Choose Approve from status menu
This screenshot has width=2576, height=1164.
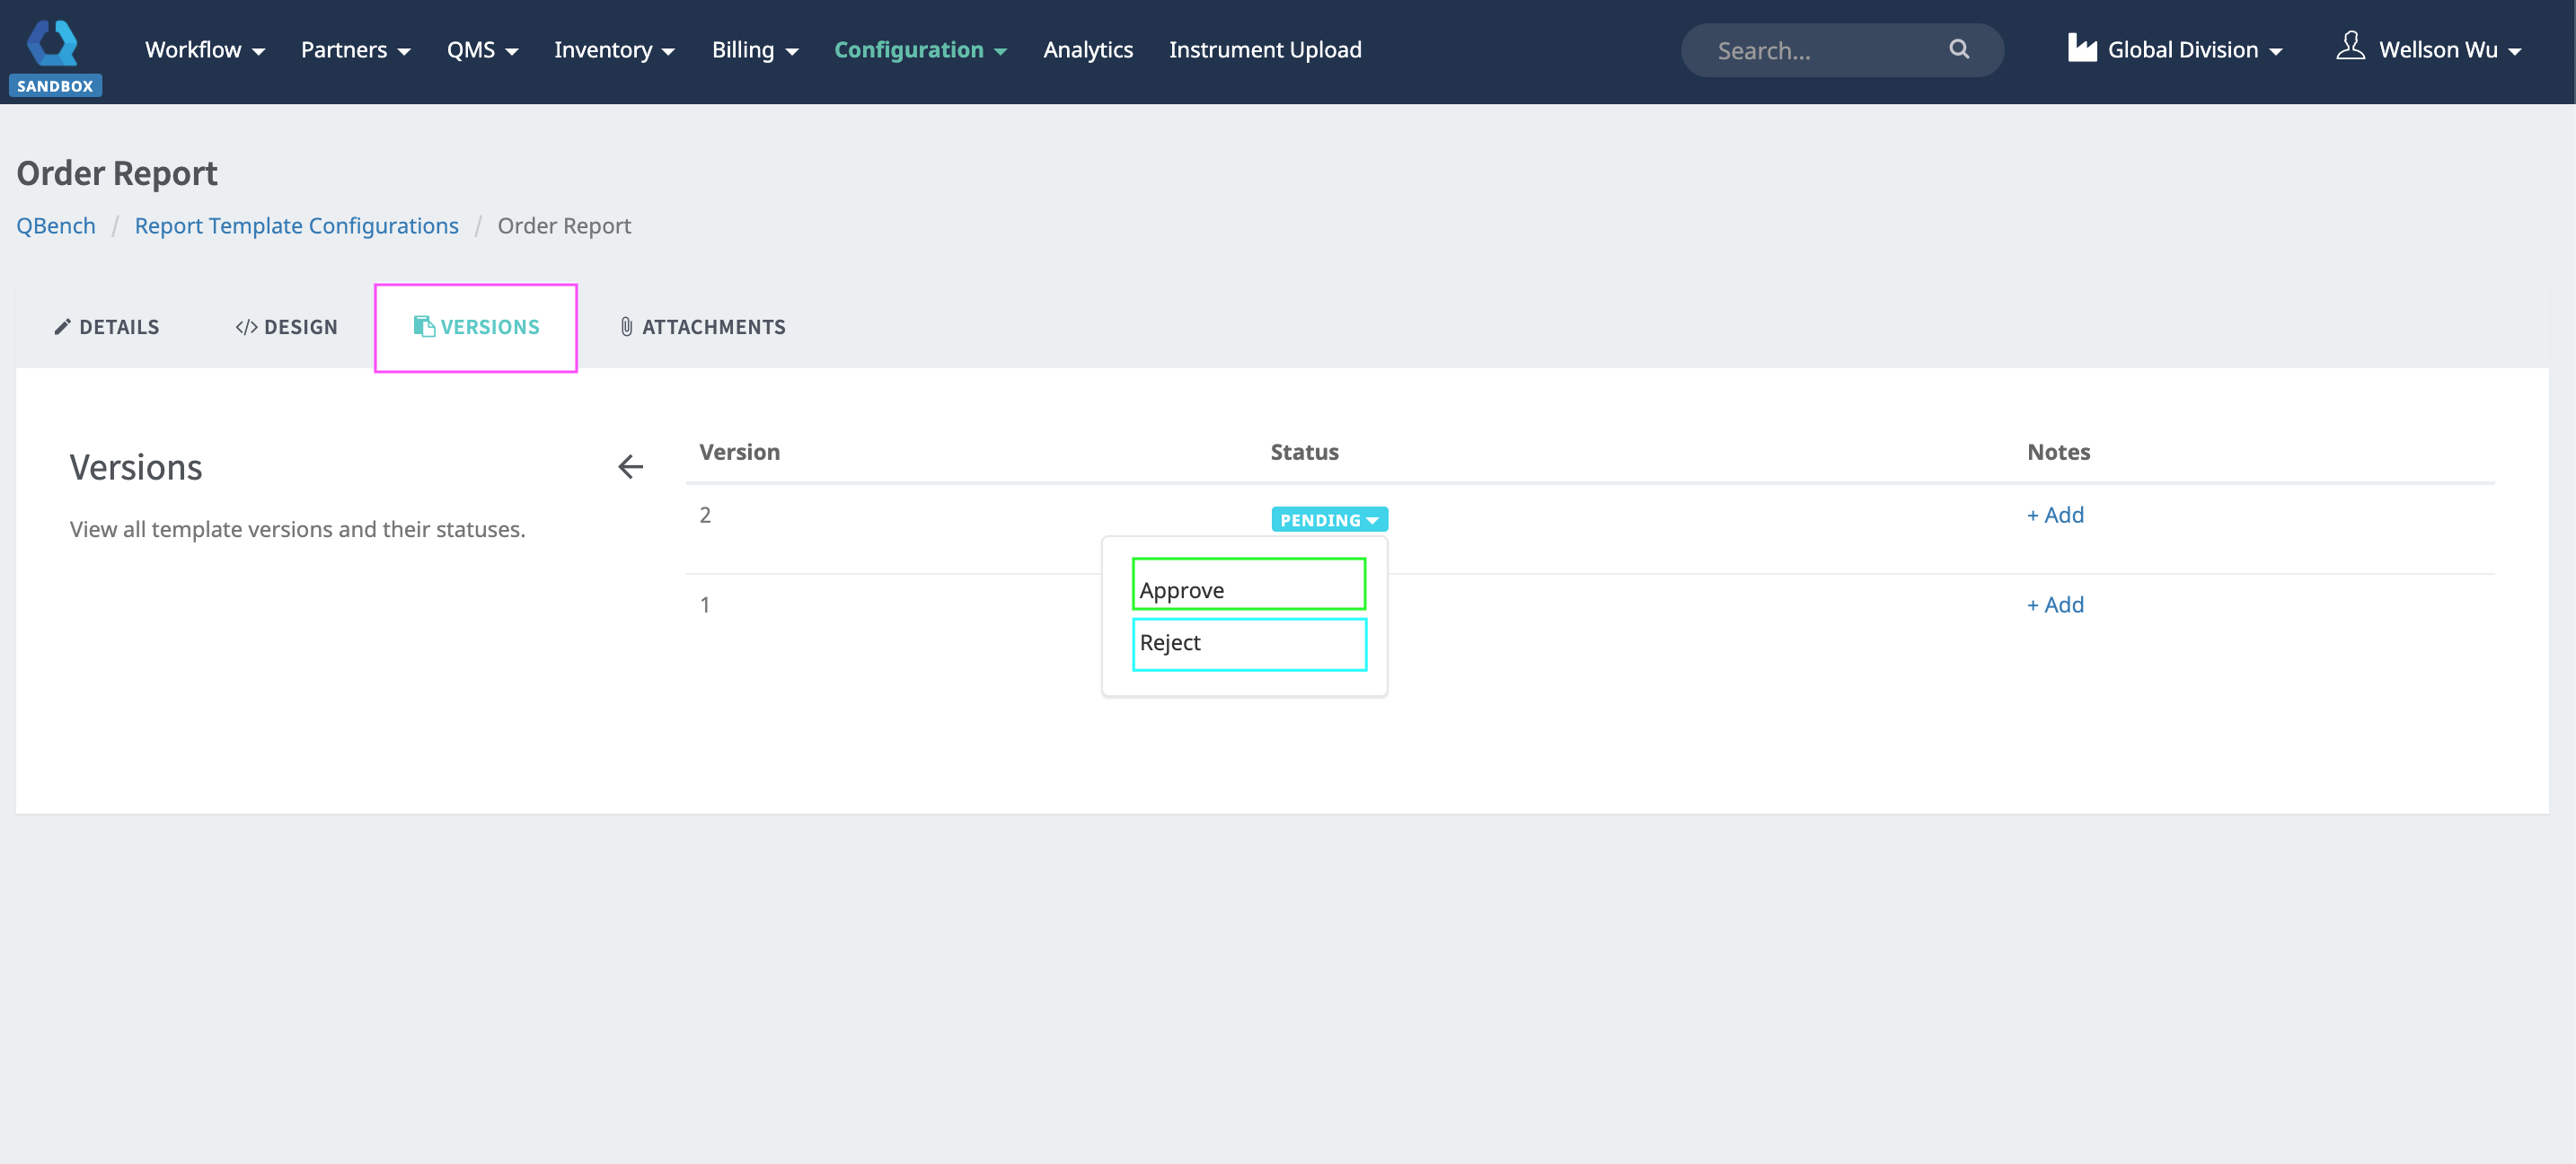coord(1248,589)
